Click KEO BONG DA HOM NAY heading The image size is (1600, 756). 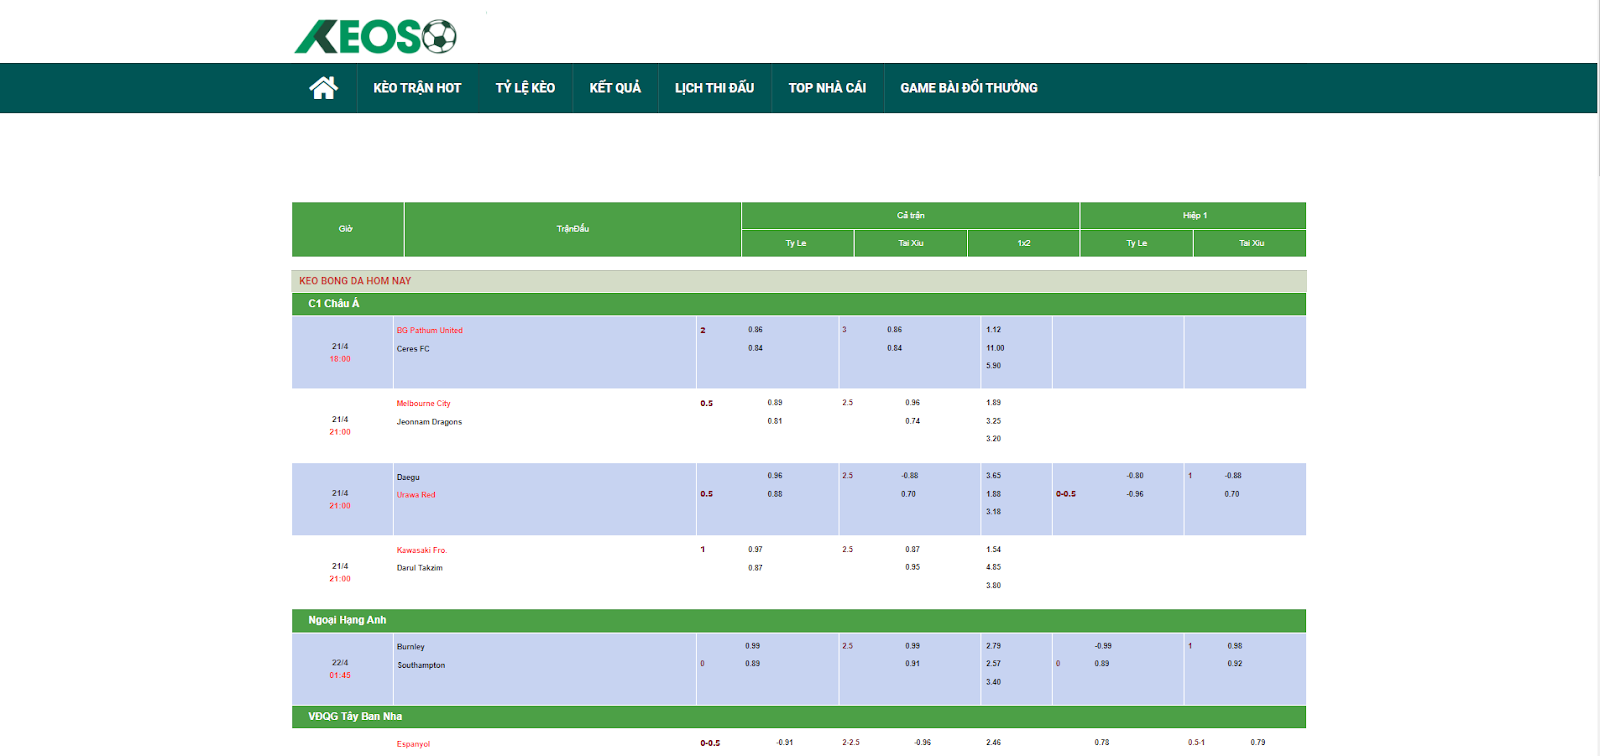[x=355, y=281]
